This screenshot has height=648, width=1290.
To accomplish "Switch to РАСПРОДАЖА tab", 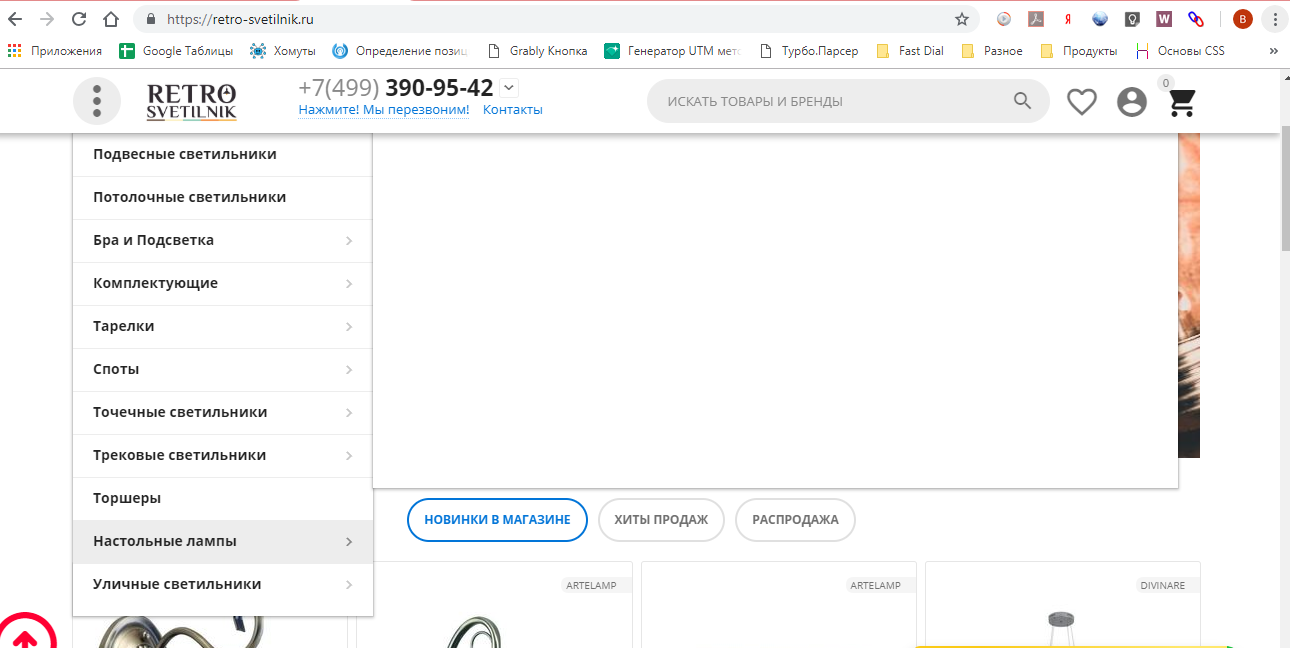I will 795,520.
